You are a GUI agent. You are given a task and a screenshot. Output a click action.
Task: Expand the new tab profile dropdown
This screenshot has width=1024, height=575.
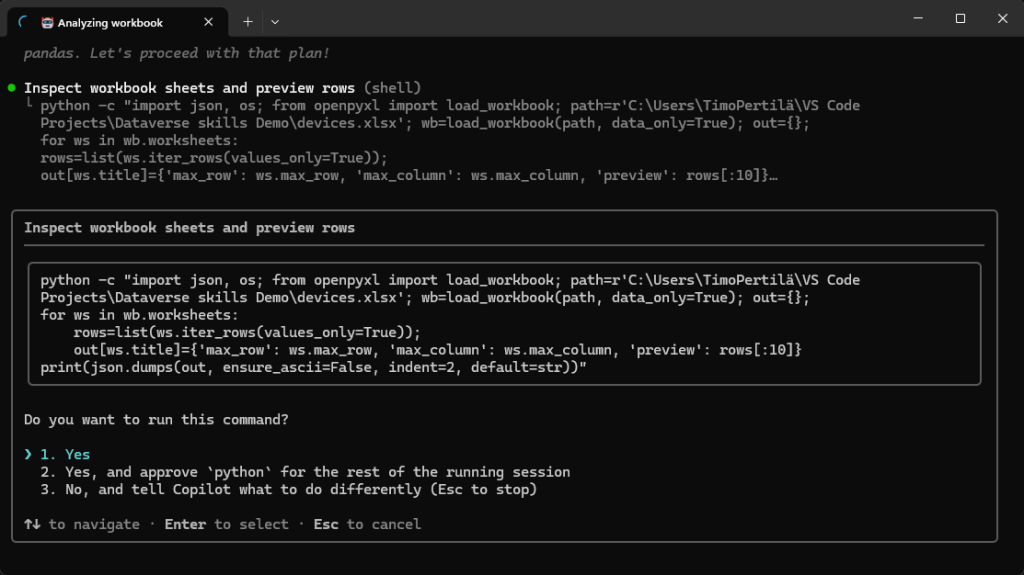[275, 21]
